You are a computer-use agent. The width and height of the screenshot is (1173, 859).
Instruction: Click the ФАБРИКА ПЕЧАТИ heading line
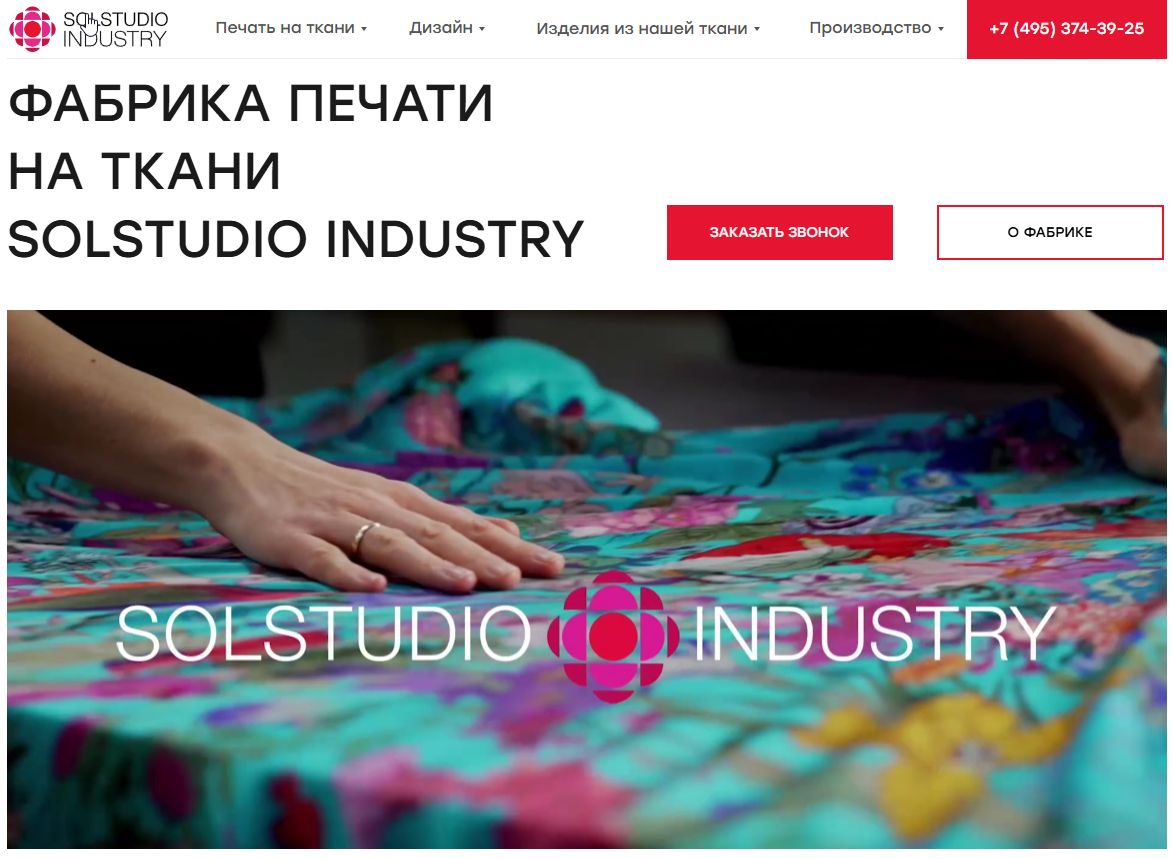251,103
